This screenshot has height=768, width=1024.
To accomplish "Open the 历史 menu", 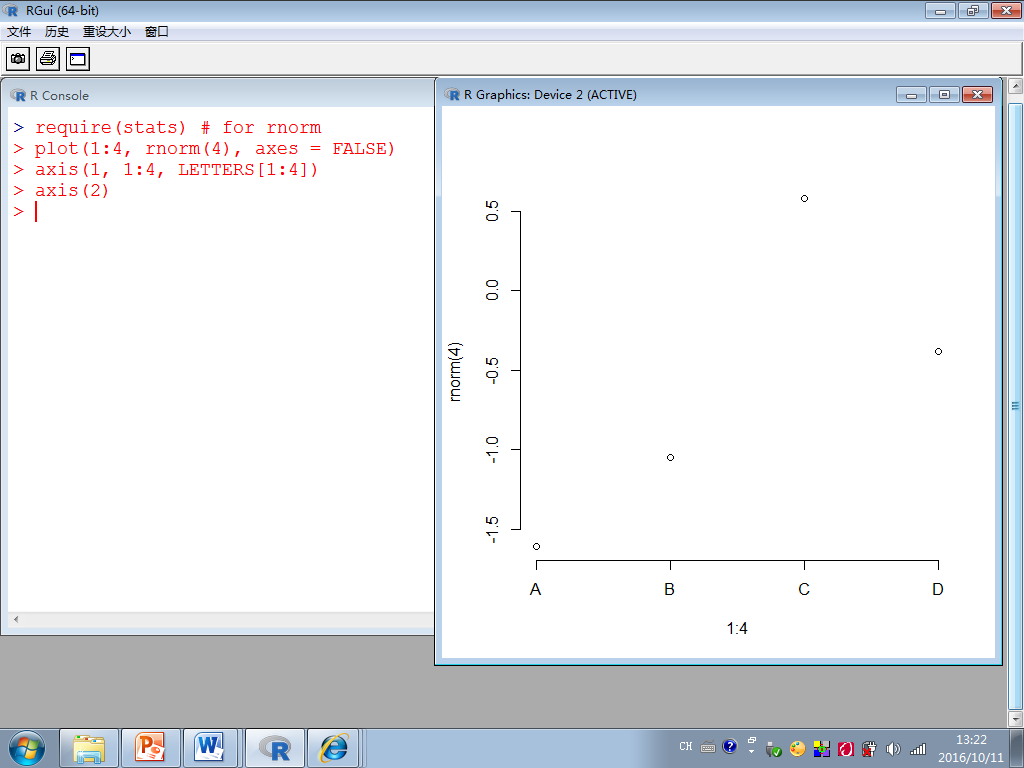I will [57, 31].
